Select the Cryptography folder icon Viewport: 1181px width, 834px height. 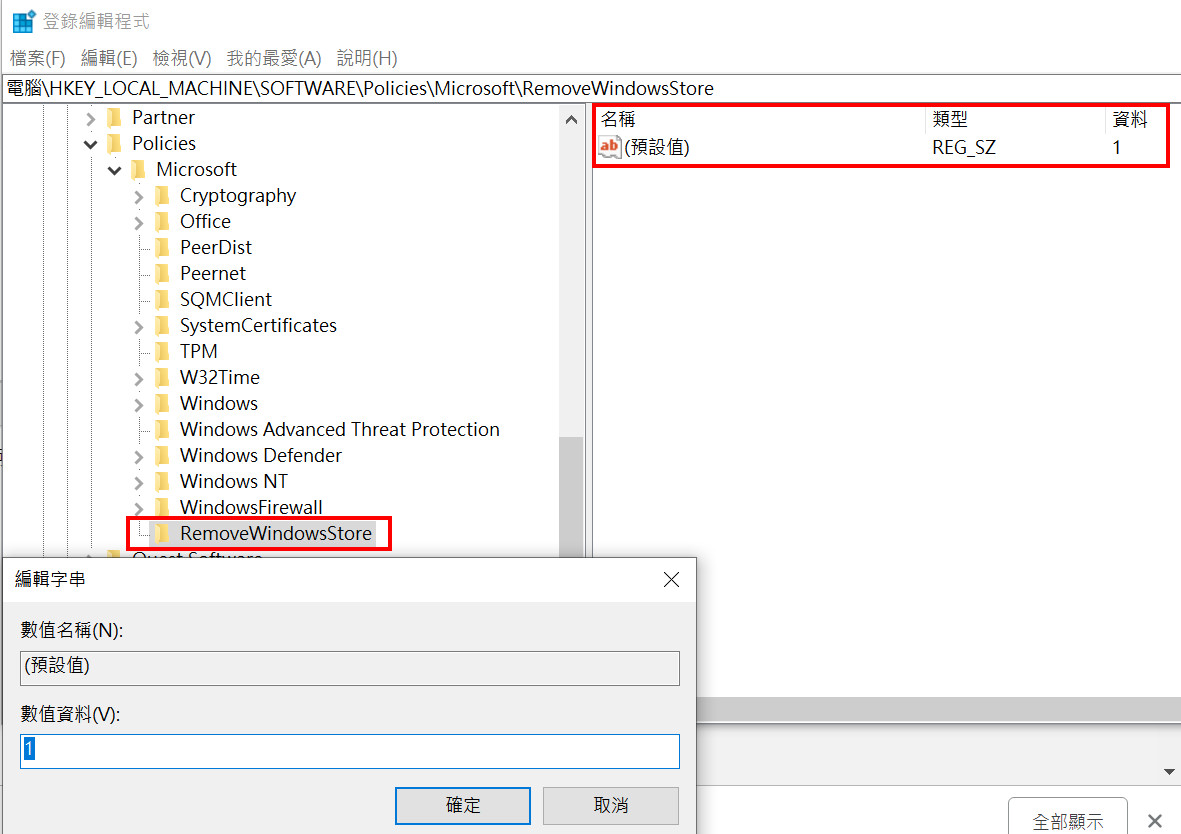coord(163,195)
